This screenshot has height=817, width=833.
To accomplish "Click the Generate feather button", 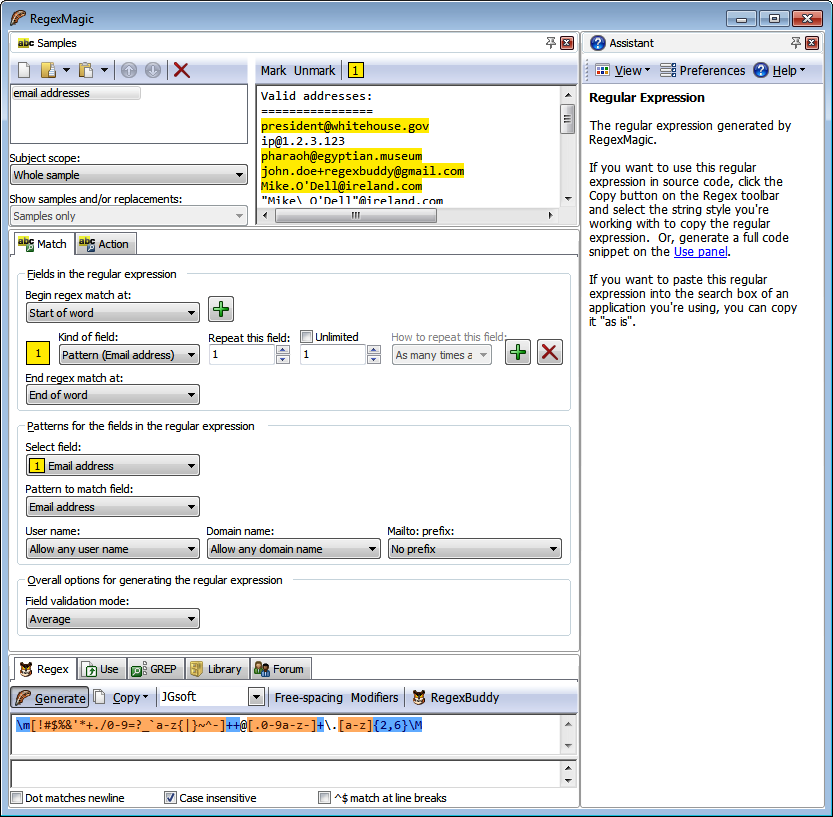I will click(50, 697).
